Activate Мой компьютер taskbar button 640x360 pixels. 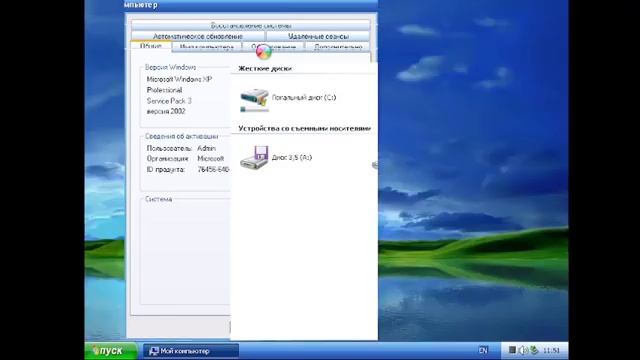point(191,351)
